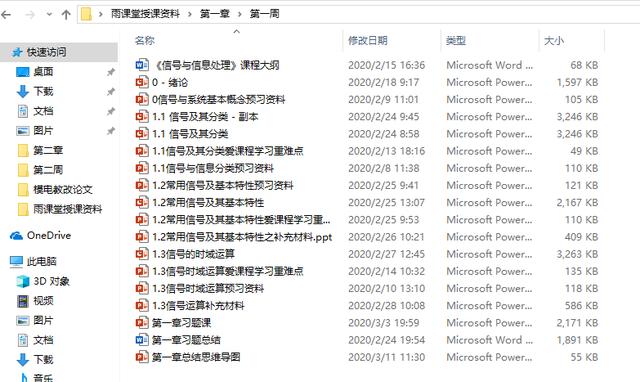Open 图片 under 此电脑
Image resolution: width=640 pixels, height=382 pixels.
click(x=43, y=320)
